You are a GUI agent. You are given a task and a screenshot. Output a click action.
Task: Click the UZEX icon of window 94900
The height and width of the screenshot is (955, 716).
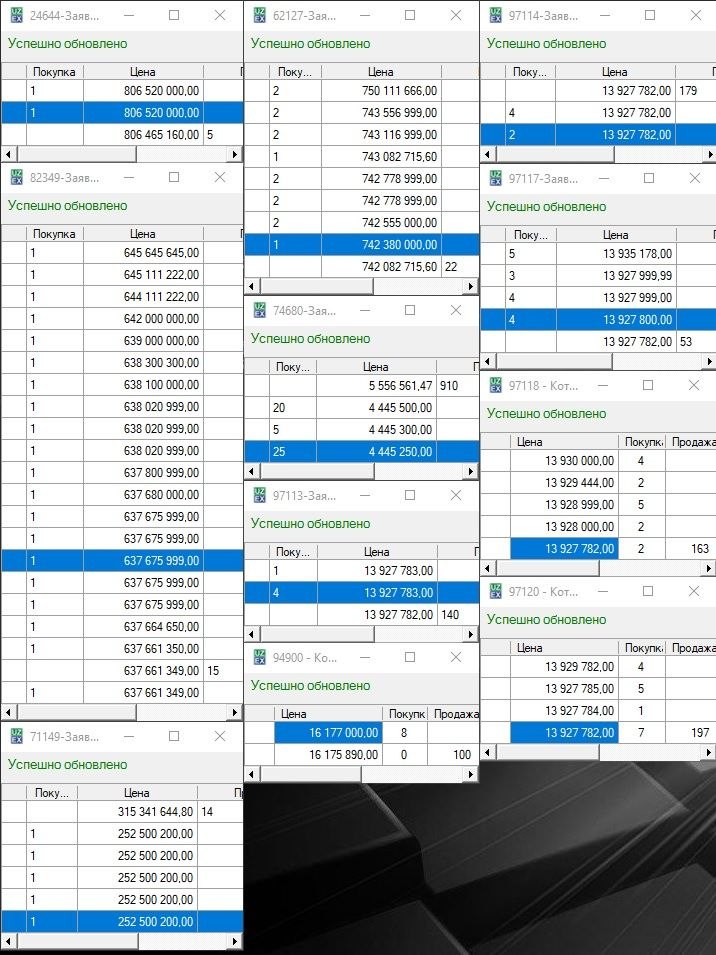259,658
